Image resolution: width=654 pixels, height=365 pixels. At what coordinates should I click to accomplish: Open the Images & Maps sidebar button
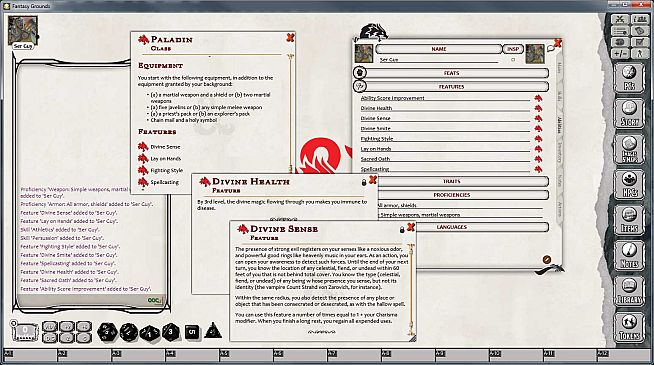tap(629, 149)
